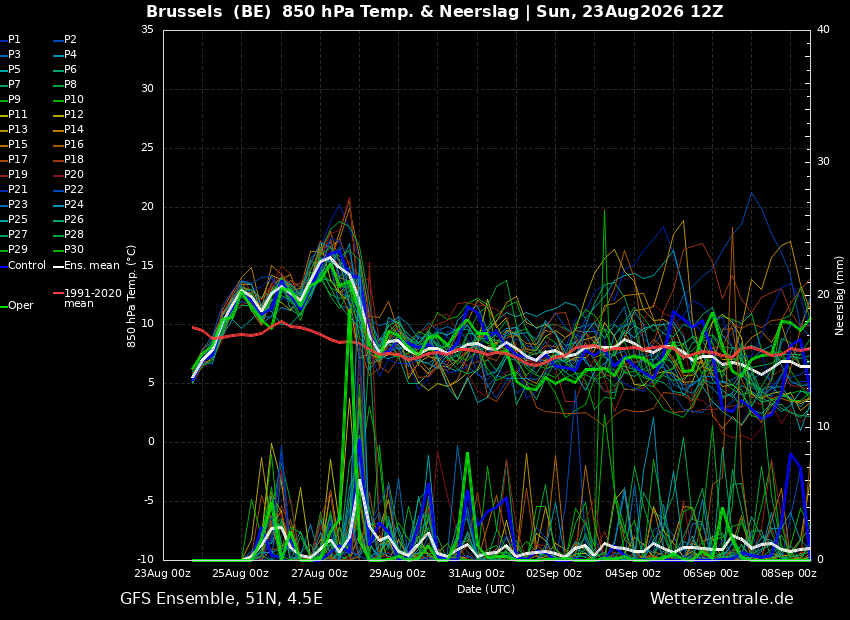Click the GFS Ensemble, 51N, 4.5E caption
Screen dimensions: 850x620
coord(221,599)
